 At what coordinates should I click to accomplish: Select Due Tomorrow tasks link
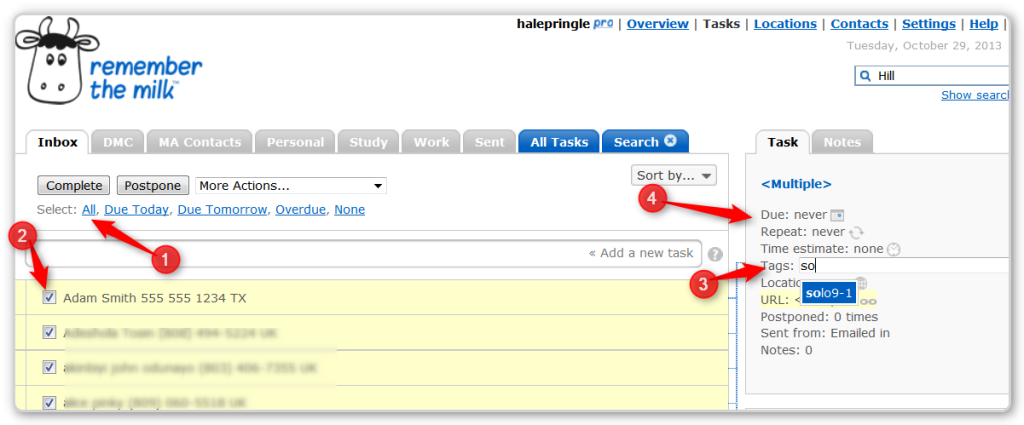point(222,210)
